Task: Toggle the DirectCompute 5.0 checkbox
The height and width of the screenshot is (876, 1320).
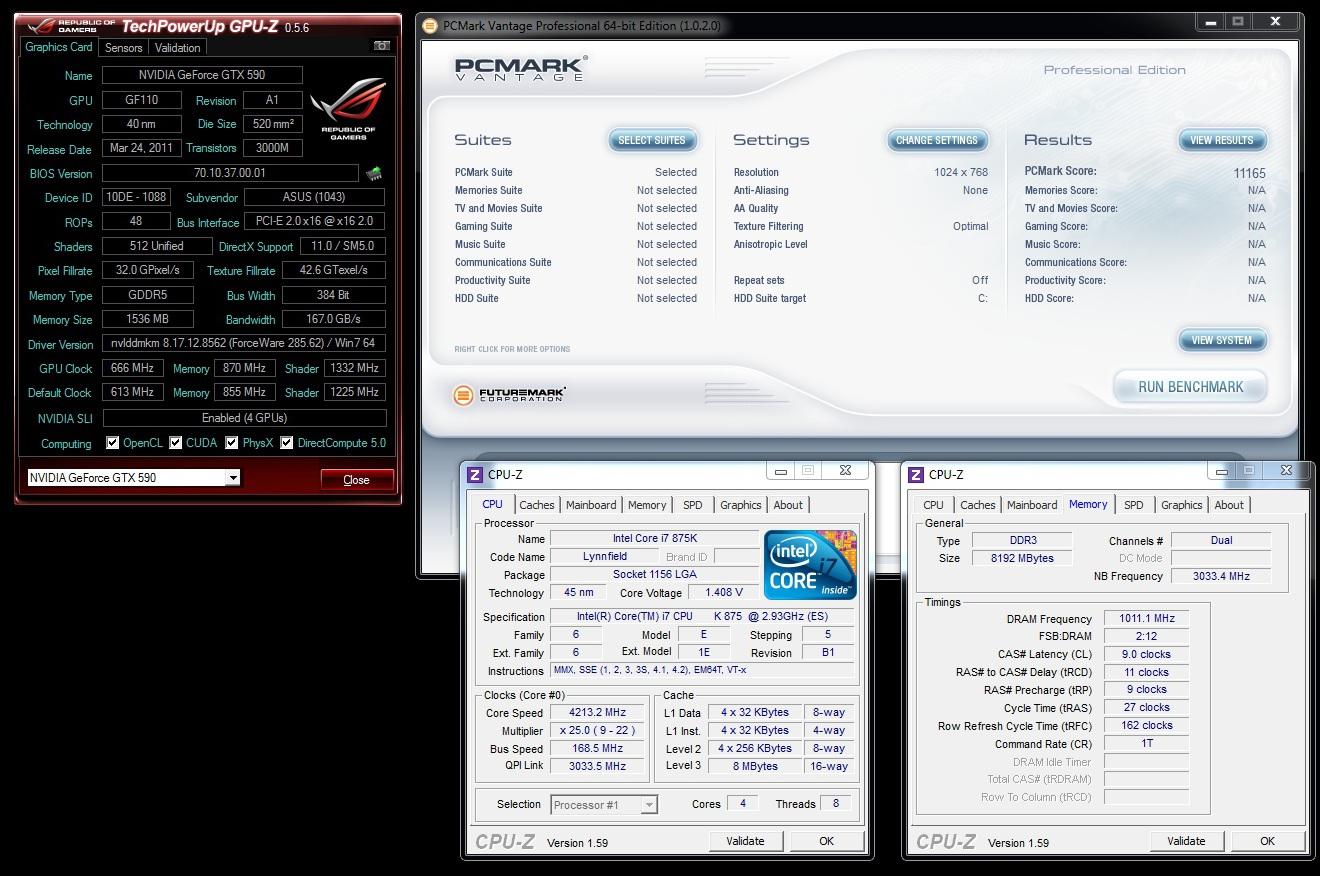Action: 287,443
